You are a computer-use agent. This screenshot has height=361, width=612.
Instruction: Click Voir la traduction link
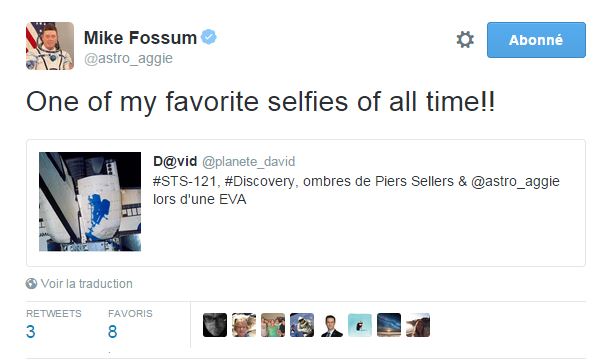pyautogui.click(x=87, y=284)
